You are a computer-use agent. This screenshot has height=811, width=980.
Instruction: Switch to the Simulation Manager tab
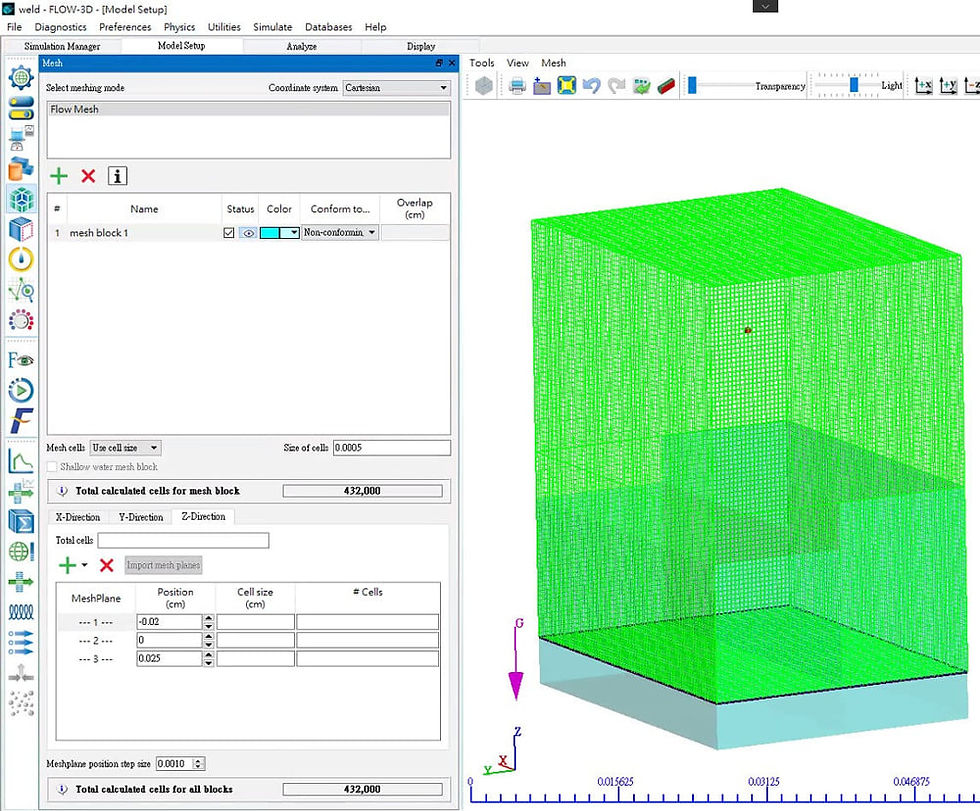click(x=62, y=46)
